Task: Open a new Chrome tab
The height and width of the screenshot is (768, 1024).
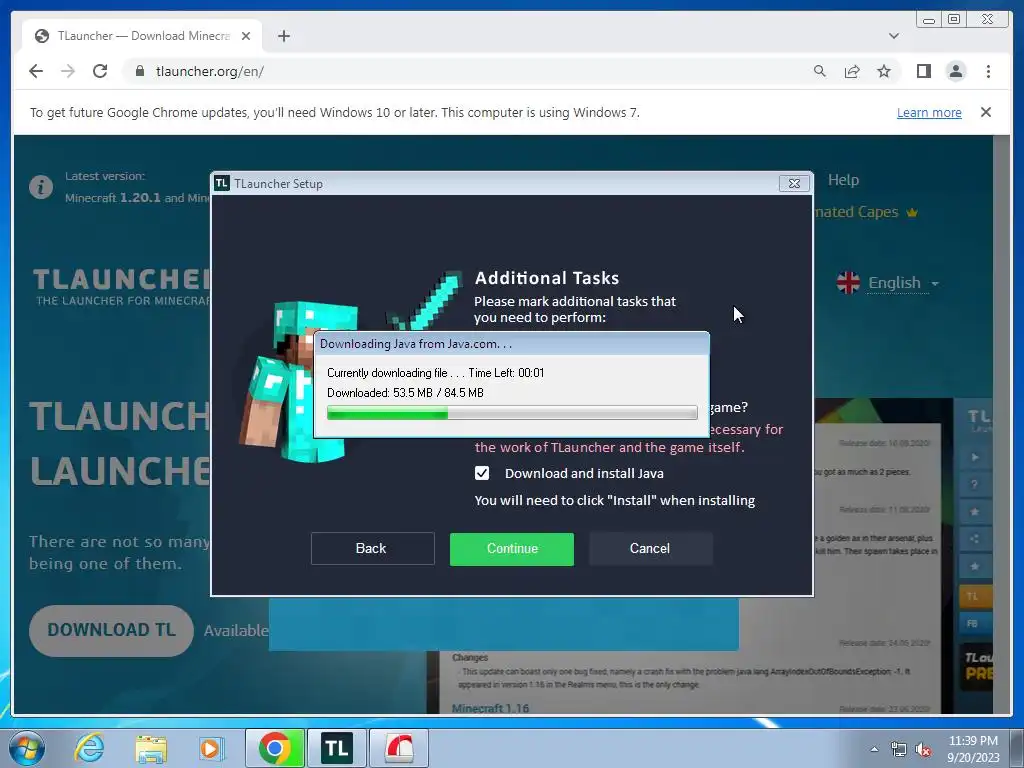Action: [x=283, y=36]
